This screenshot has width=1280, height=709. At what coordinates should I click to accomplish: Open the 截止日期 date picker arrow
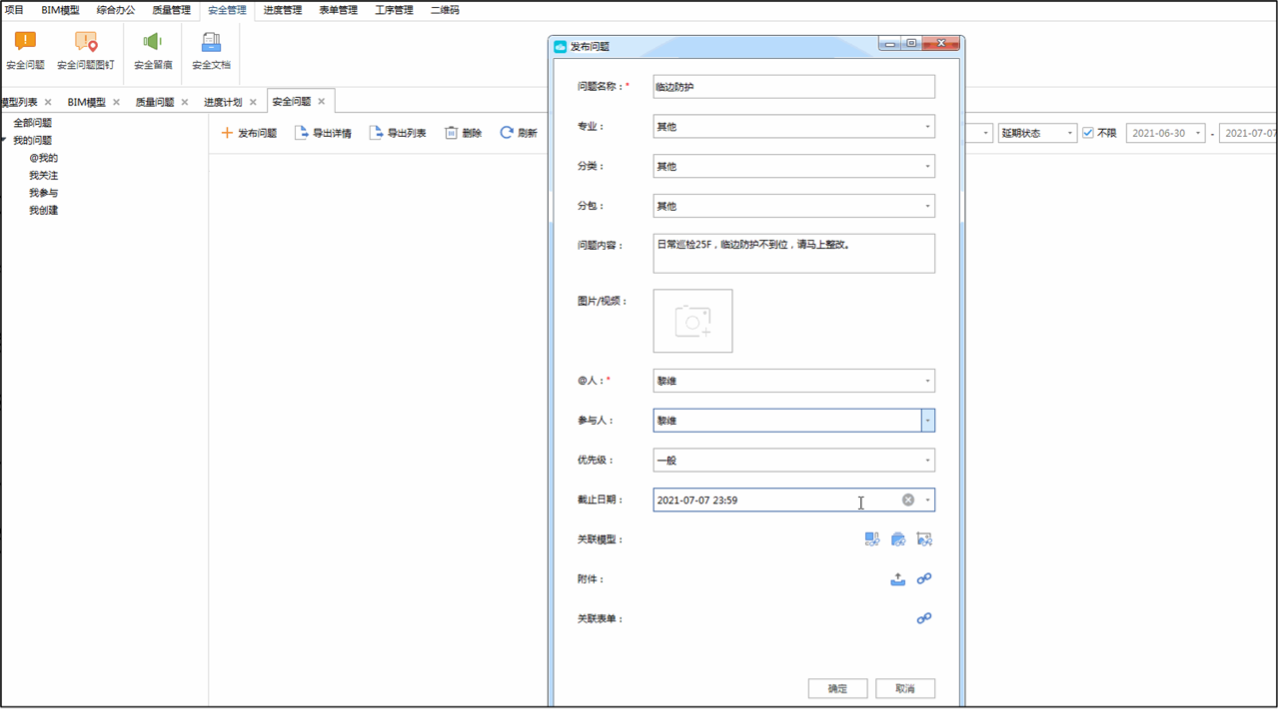928,500
